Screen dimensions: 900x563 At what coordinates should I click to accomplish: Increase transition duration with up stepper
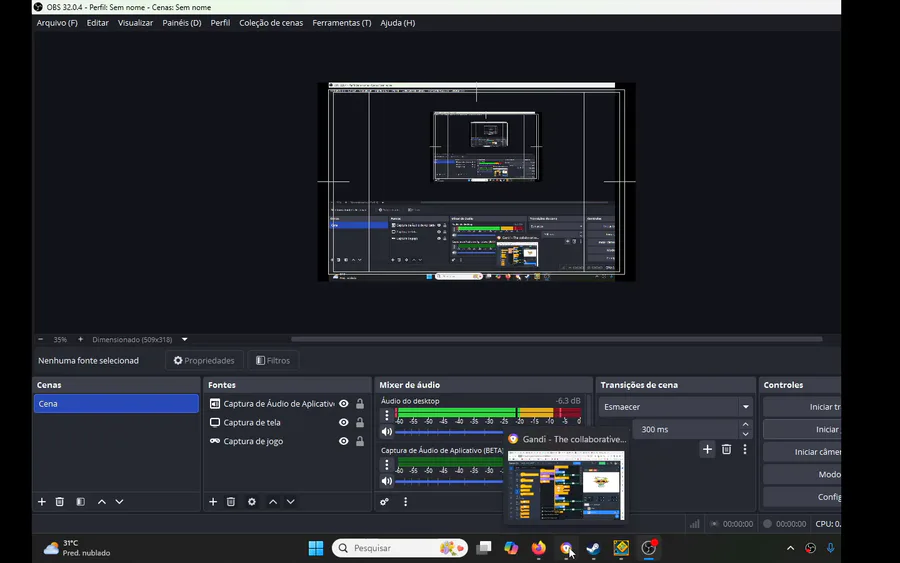click(746, 425)
